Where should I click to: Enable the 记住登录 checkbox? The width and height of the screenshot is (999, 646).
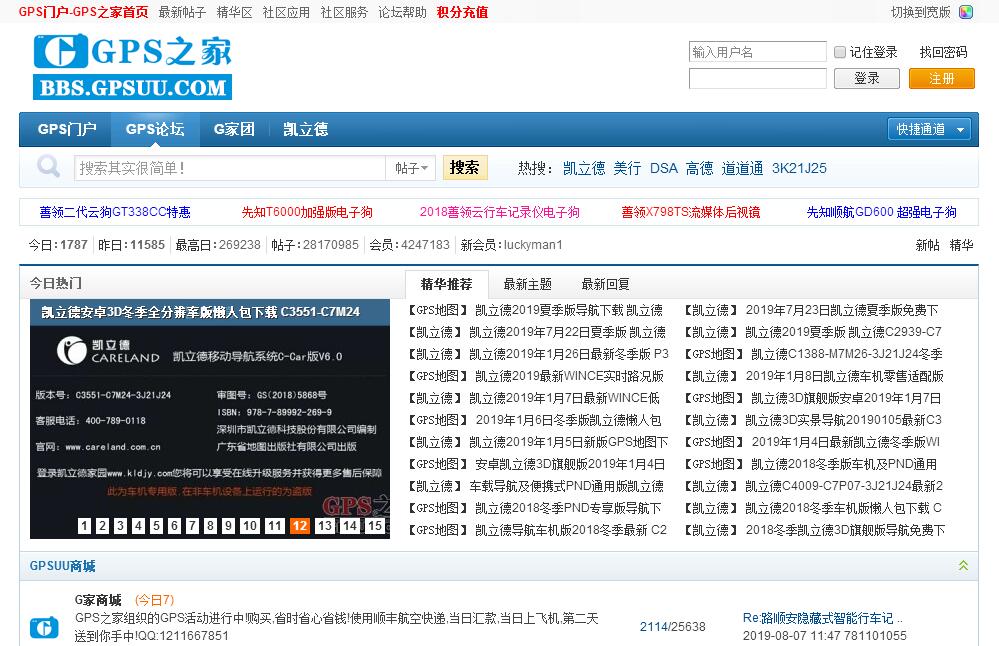point(840,52)
